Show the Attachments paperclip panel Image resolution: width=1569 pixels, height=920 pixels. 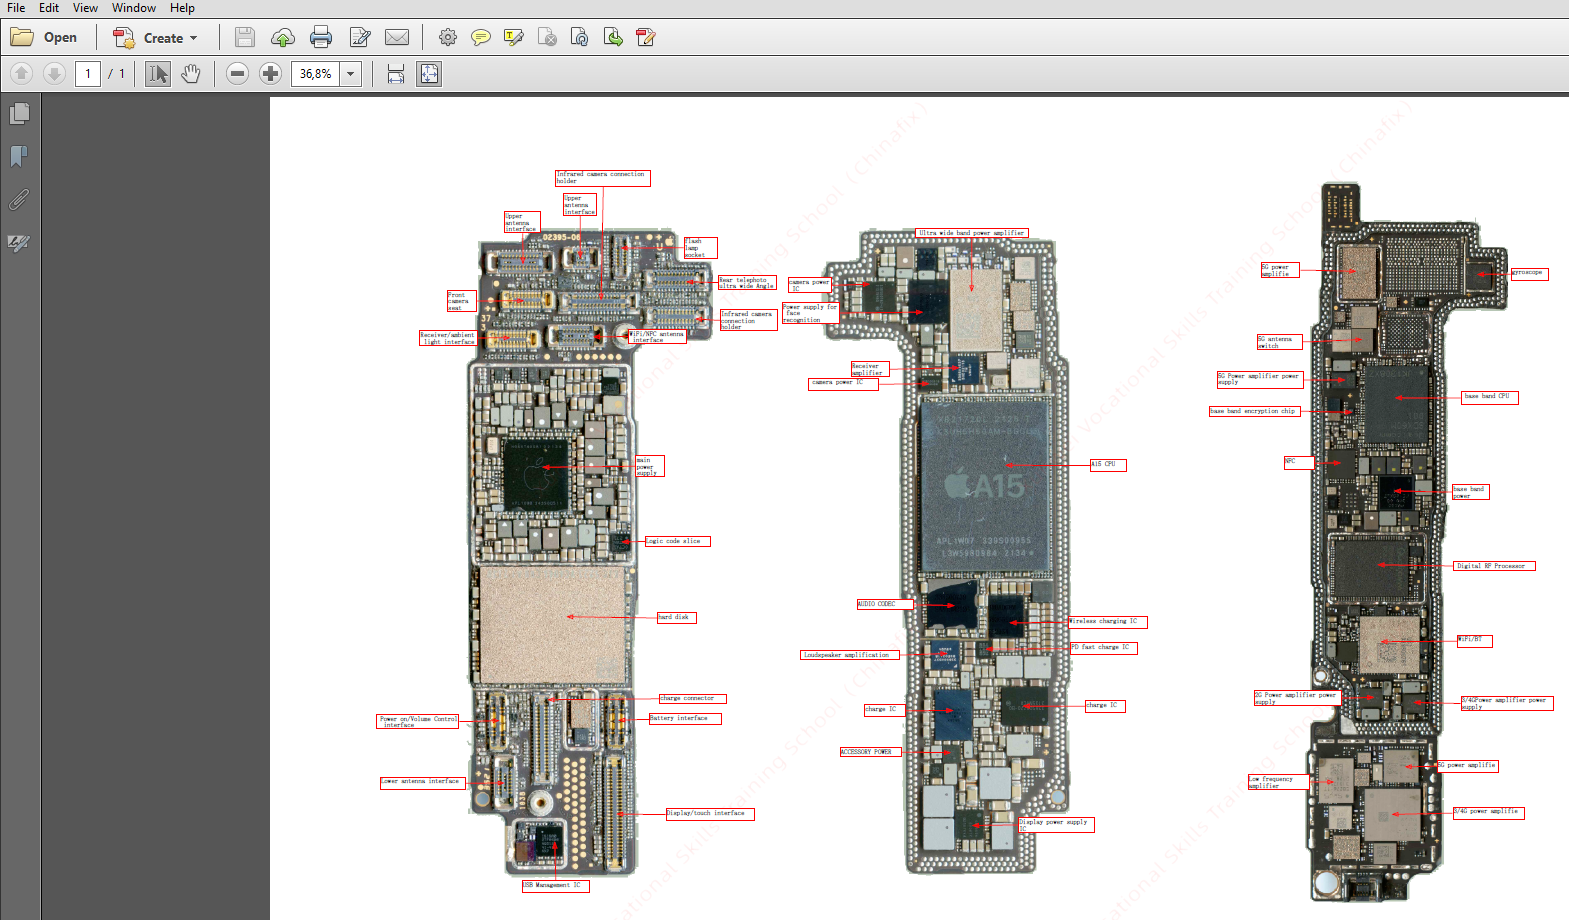[x=19, y=200]
